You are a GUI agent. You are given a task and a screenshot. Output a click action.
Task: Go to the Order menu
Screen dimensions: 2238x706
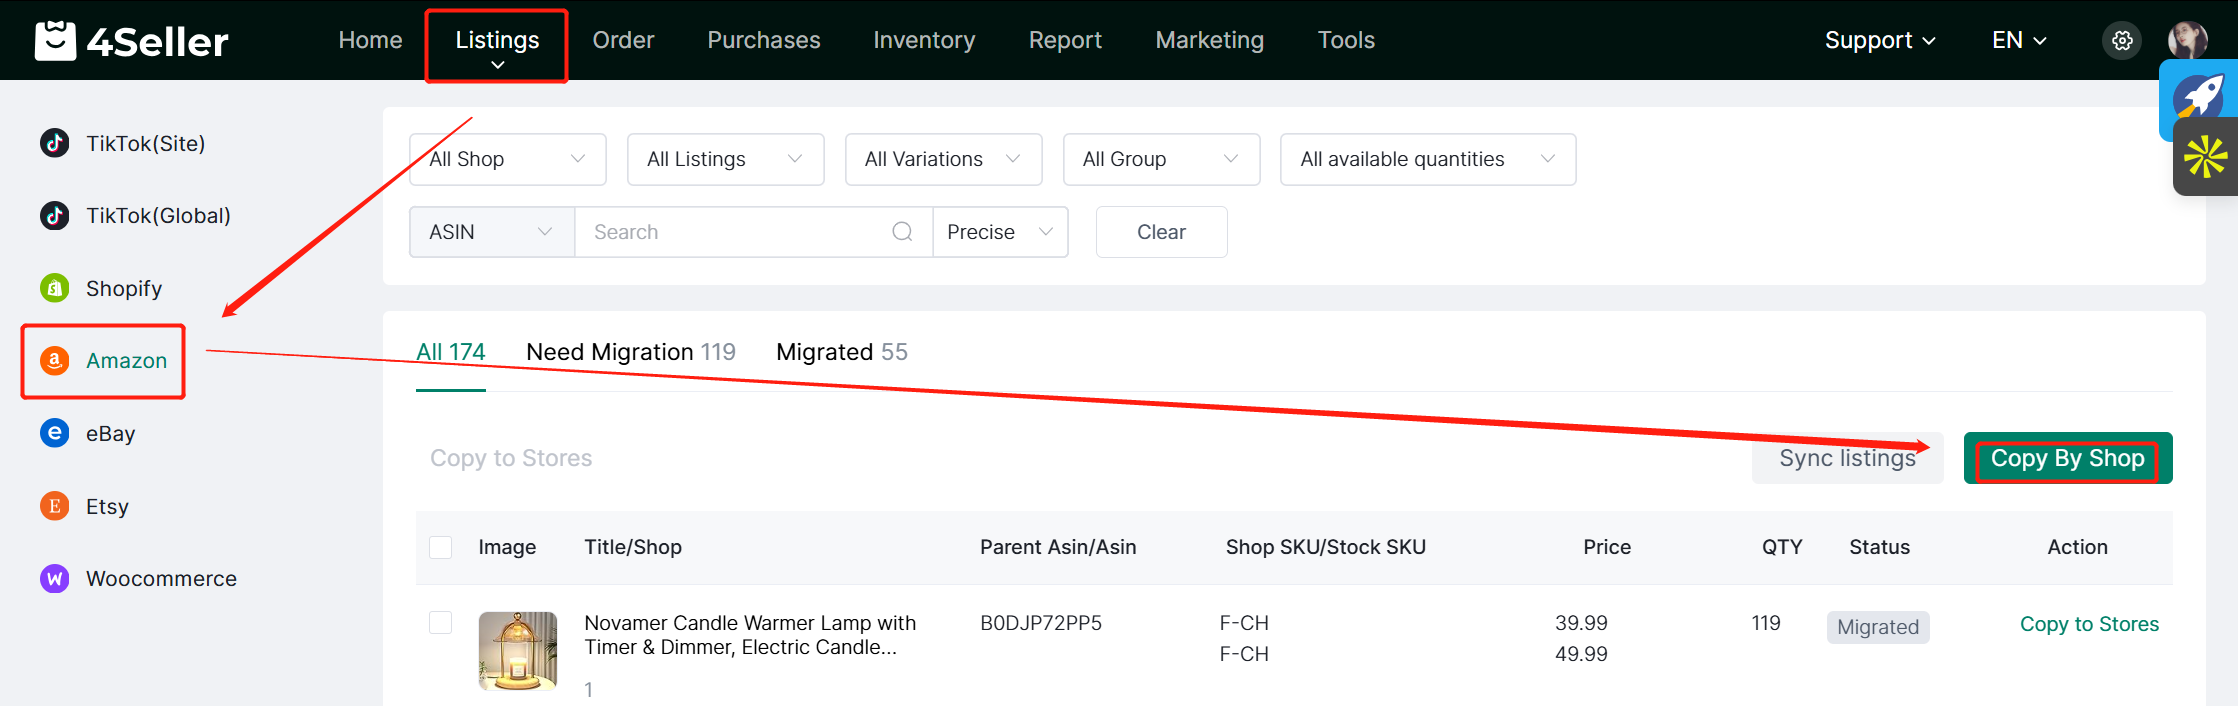[x=623, y=40]
